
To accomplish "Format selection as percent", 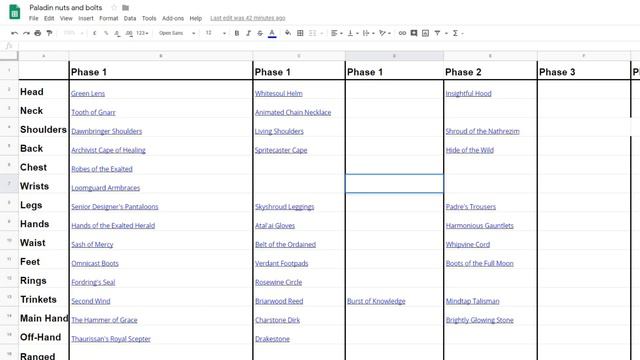I will [x=106, y=33].
